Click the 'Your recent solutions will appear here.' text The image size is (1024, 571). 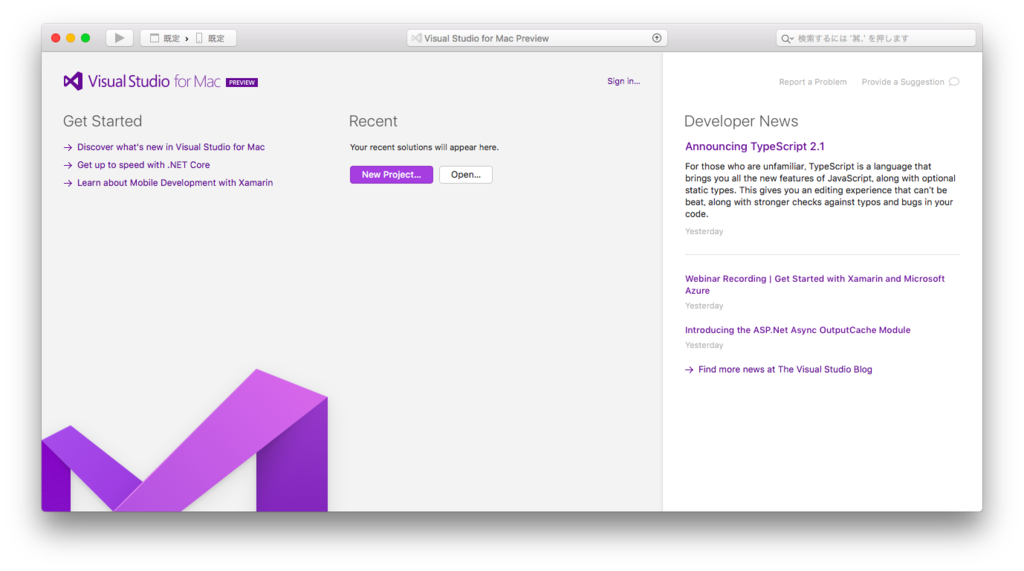click(424, 147)
